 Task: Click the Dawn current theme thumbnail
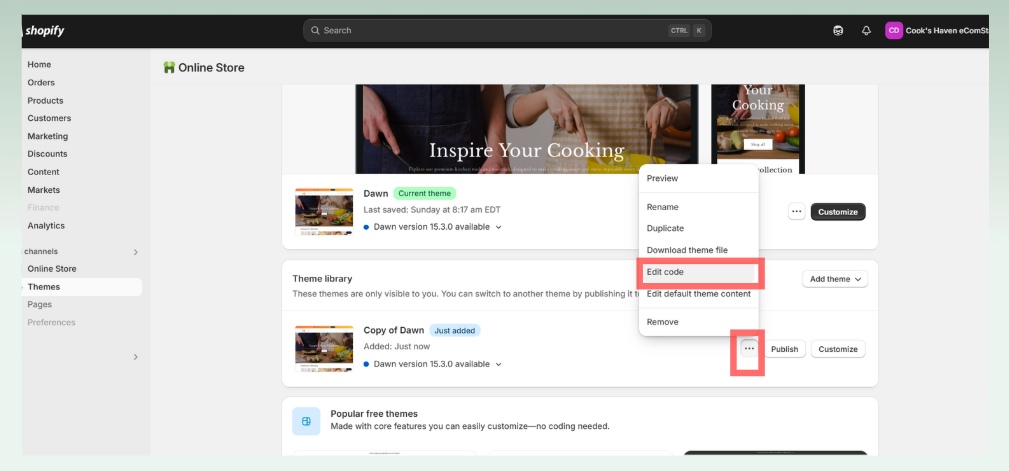(x=324, y=212)
